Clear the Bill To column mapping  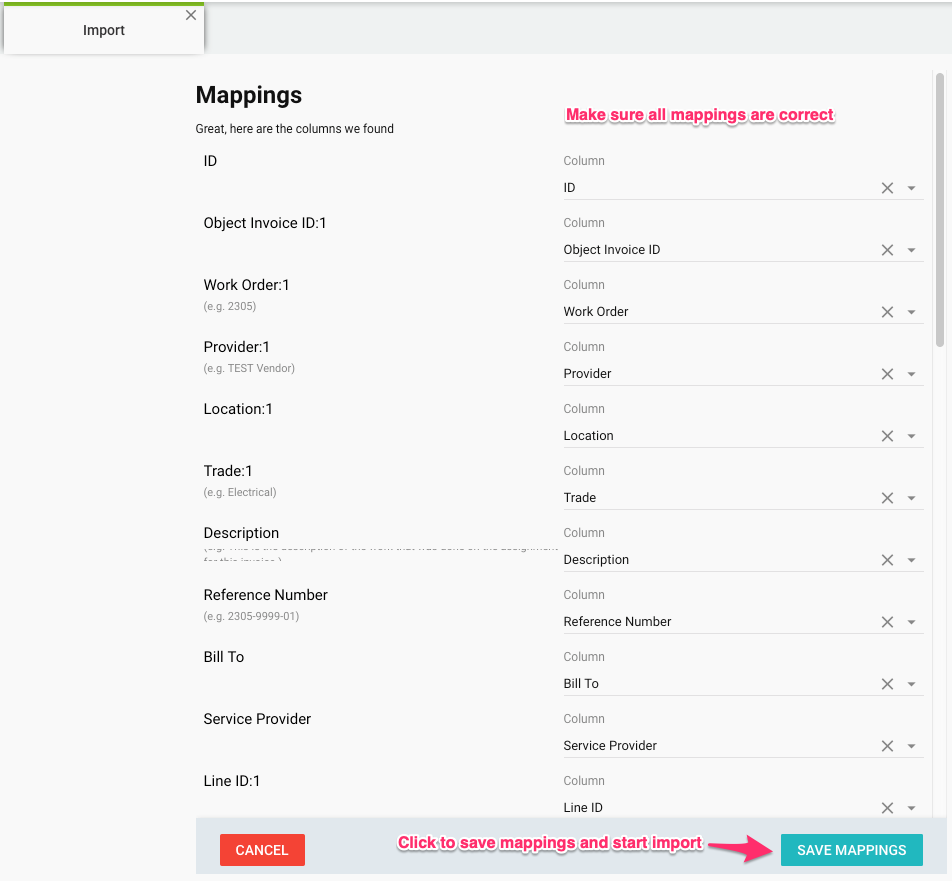887,684
